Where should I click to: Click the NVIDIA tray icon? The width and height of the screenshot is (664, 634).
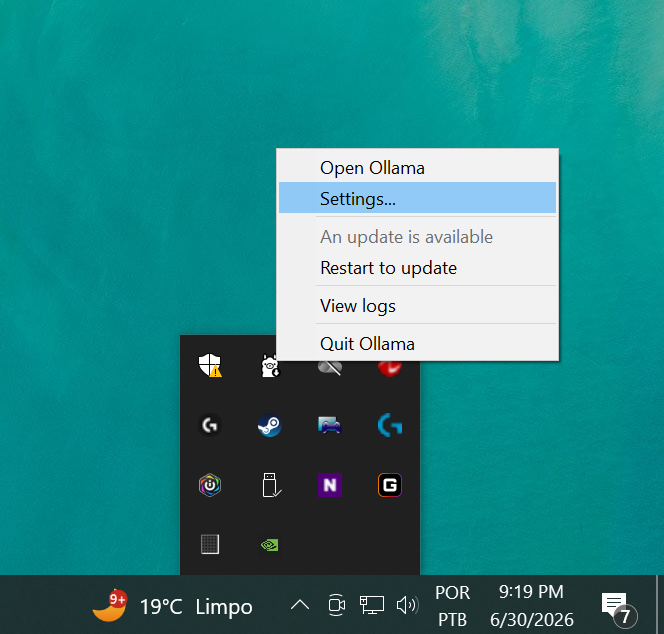click(270, 545)
